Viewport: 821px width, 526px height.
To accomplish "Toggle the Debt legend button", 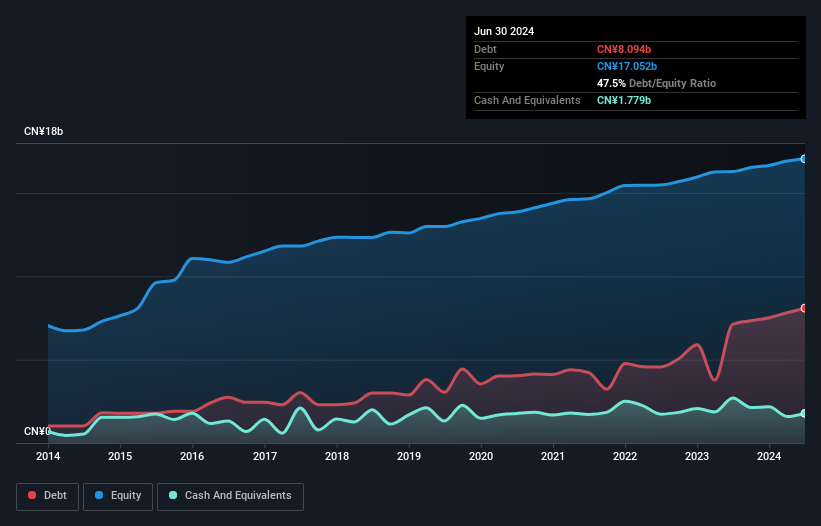I will pyautogui.click(x=48, y=496).
